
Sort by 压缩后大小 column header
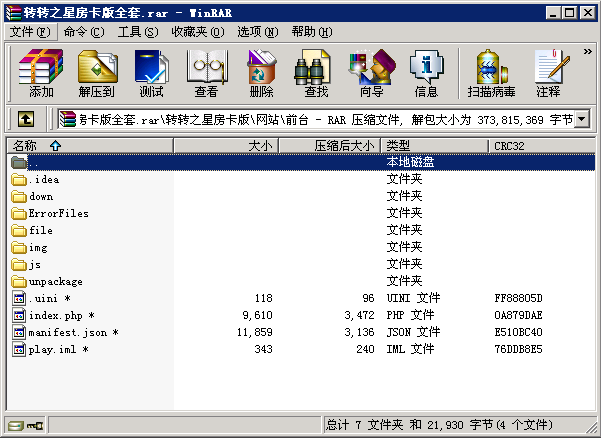pos(328,146)
